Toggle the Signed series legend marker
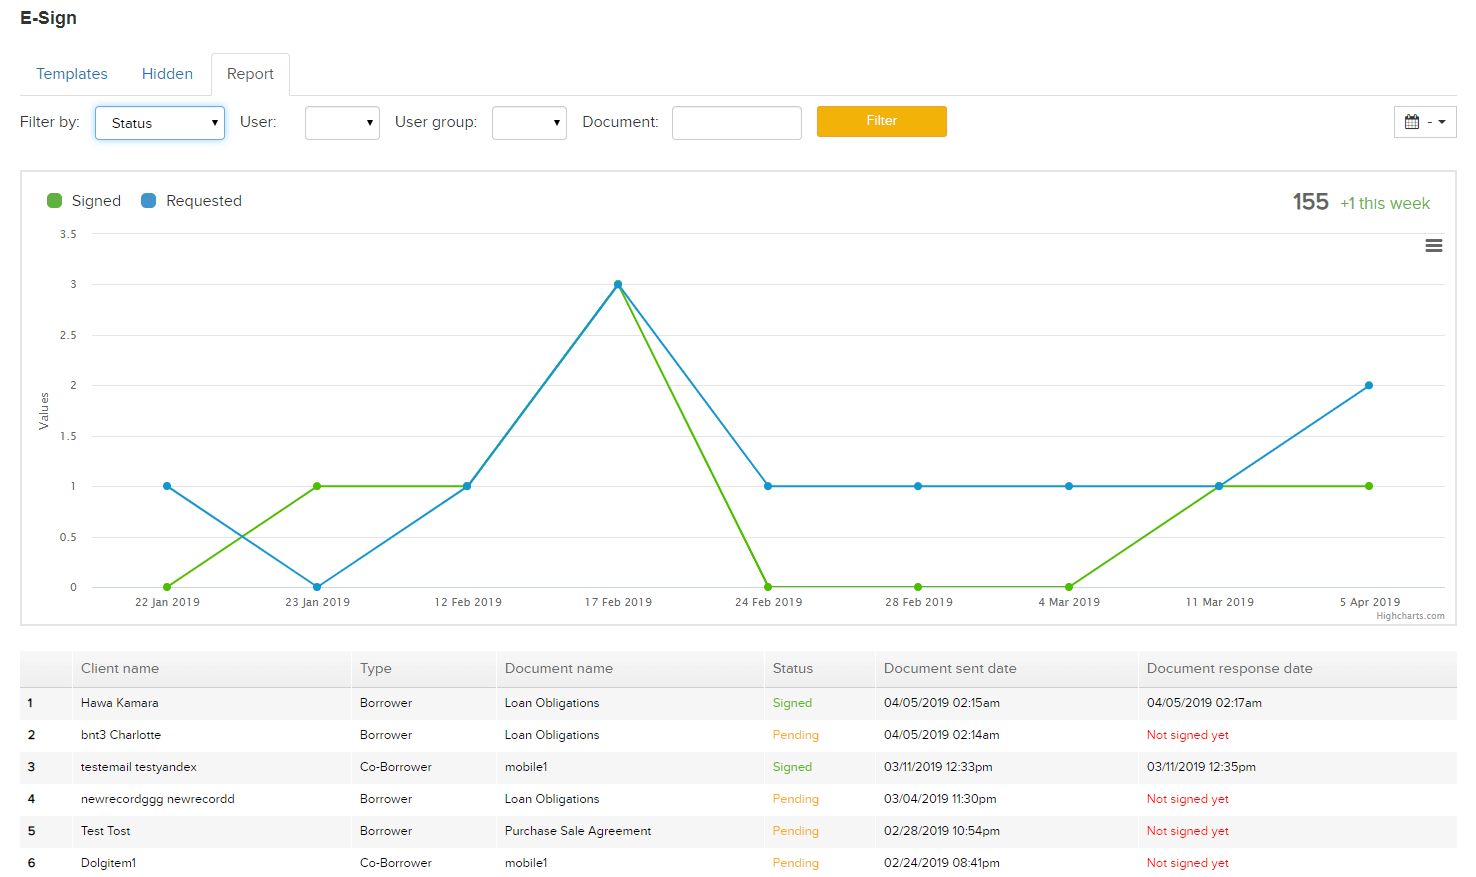The height and width of the screenshot is (877, 1476). coord(55,201)
